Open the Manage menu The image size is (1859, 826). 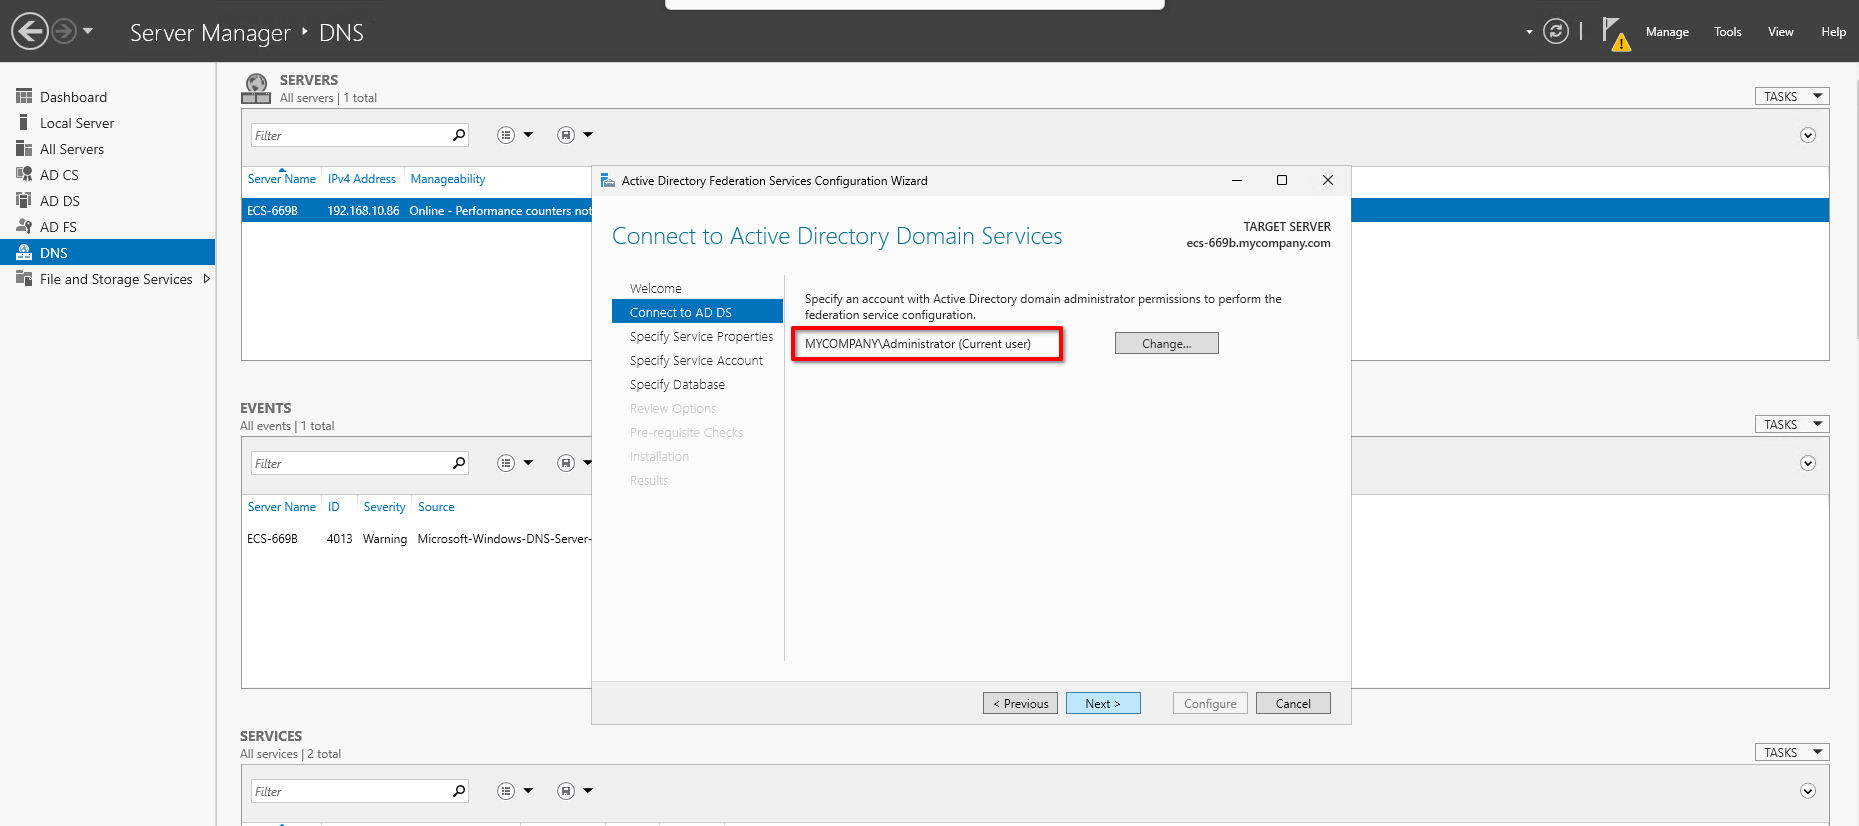click(1667, 32)
